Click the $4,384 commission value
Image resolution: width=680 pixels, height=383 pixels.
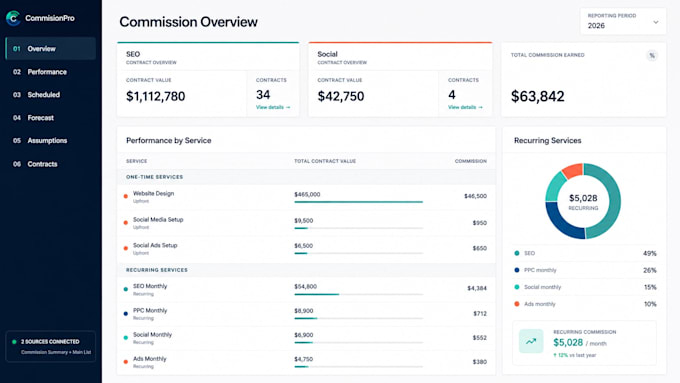(x=477, y=288)
